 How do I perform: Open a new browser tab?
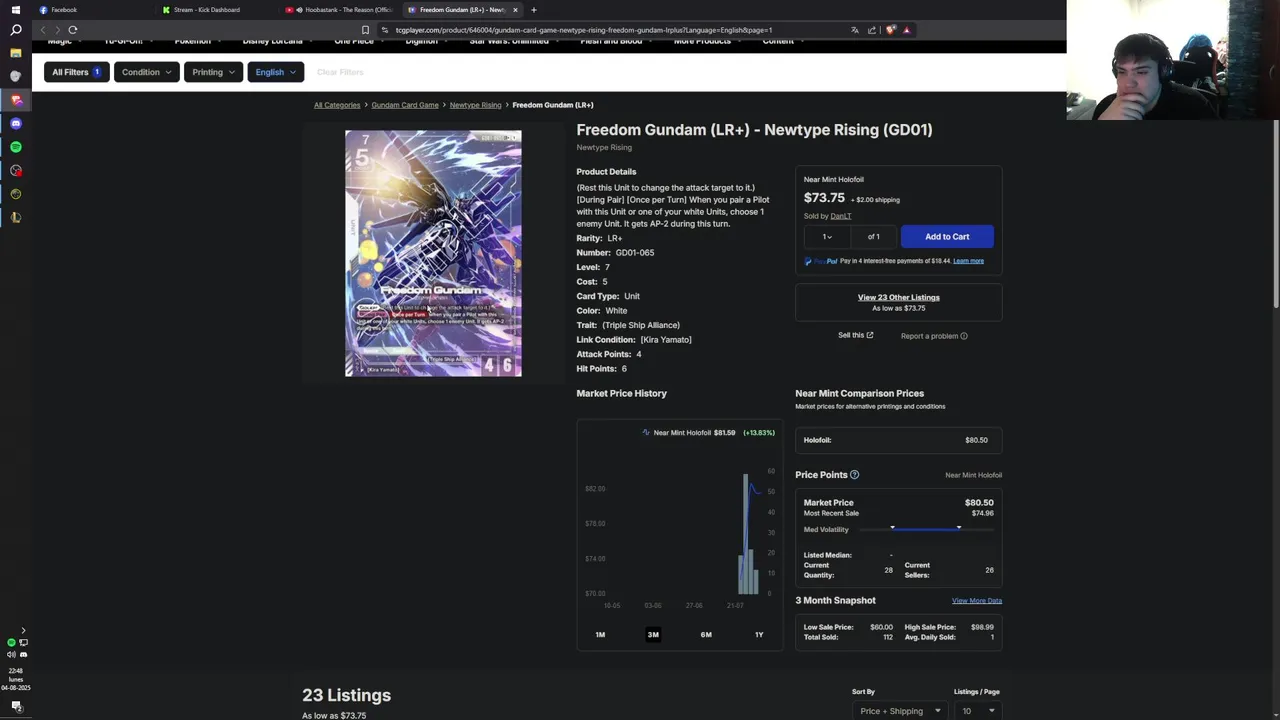pyautogui.click(x=533, y=10)
